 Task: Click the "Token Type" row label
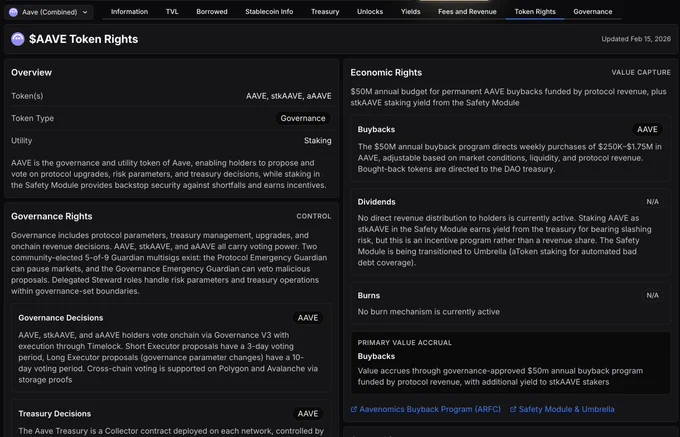click(33, 118)
